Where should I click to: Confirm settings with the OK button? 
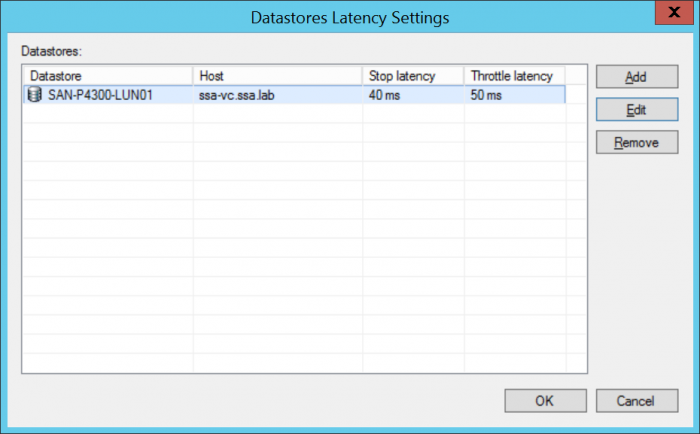coord(544,401)
